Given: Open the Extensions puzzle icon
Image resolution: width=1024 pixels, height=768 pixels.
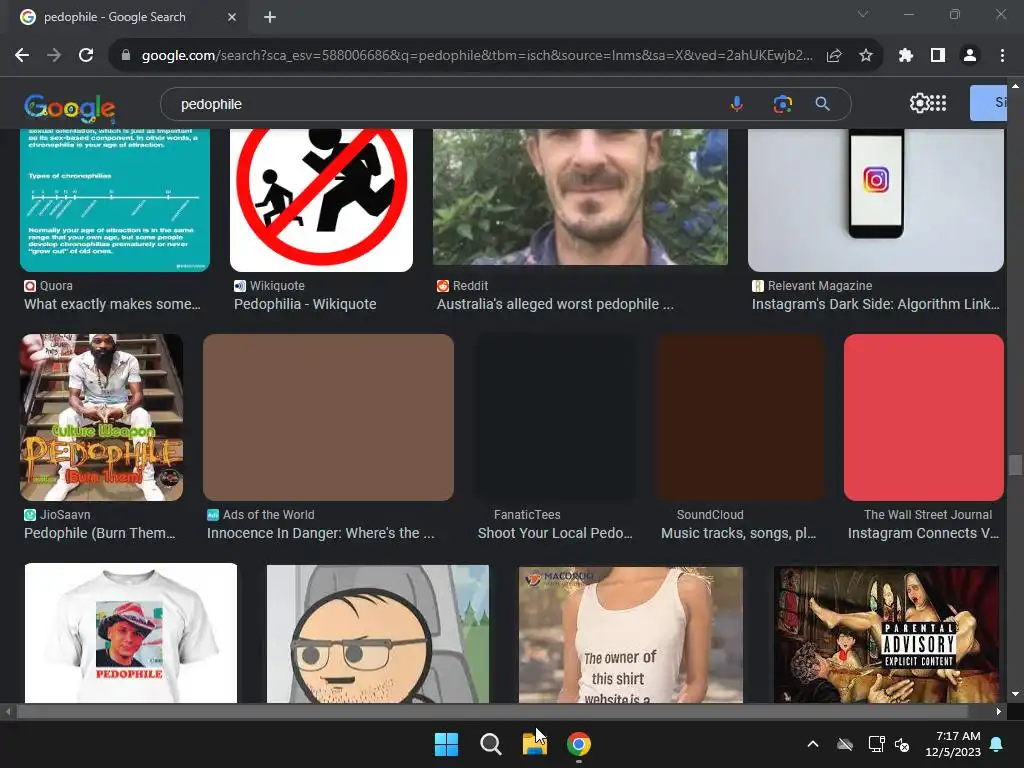Looking at the screenshot, I should (905, 56).
